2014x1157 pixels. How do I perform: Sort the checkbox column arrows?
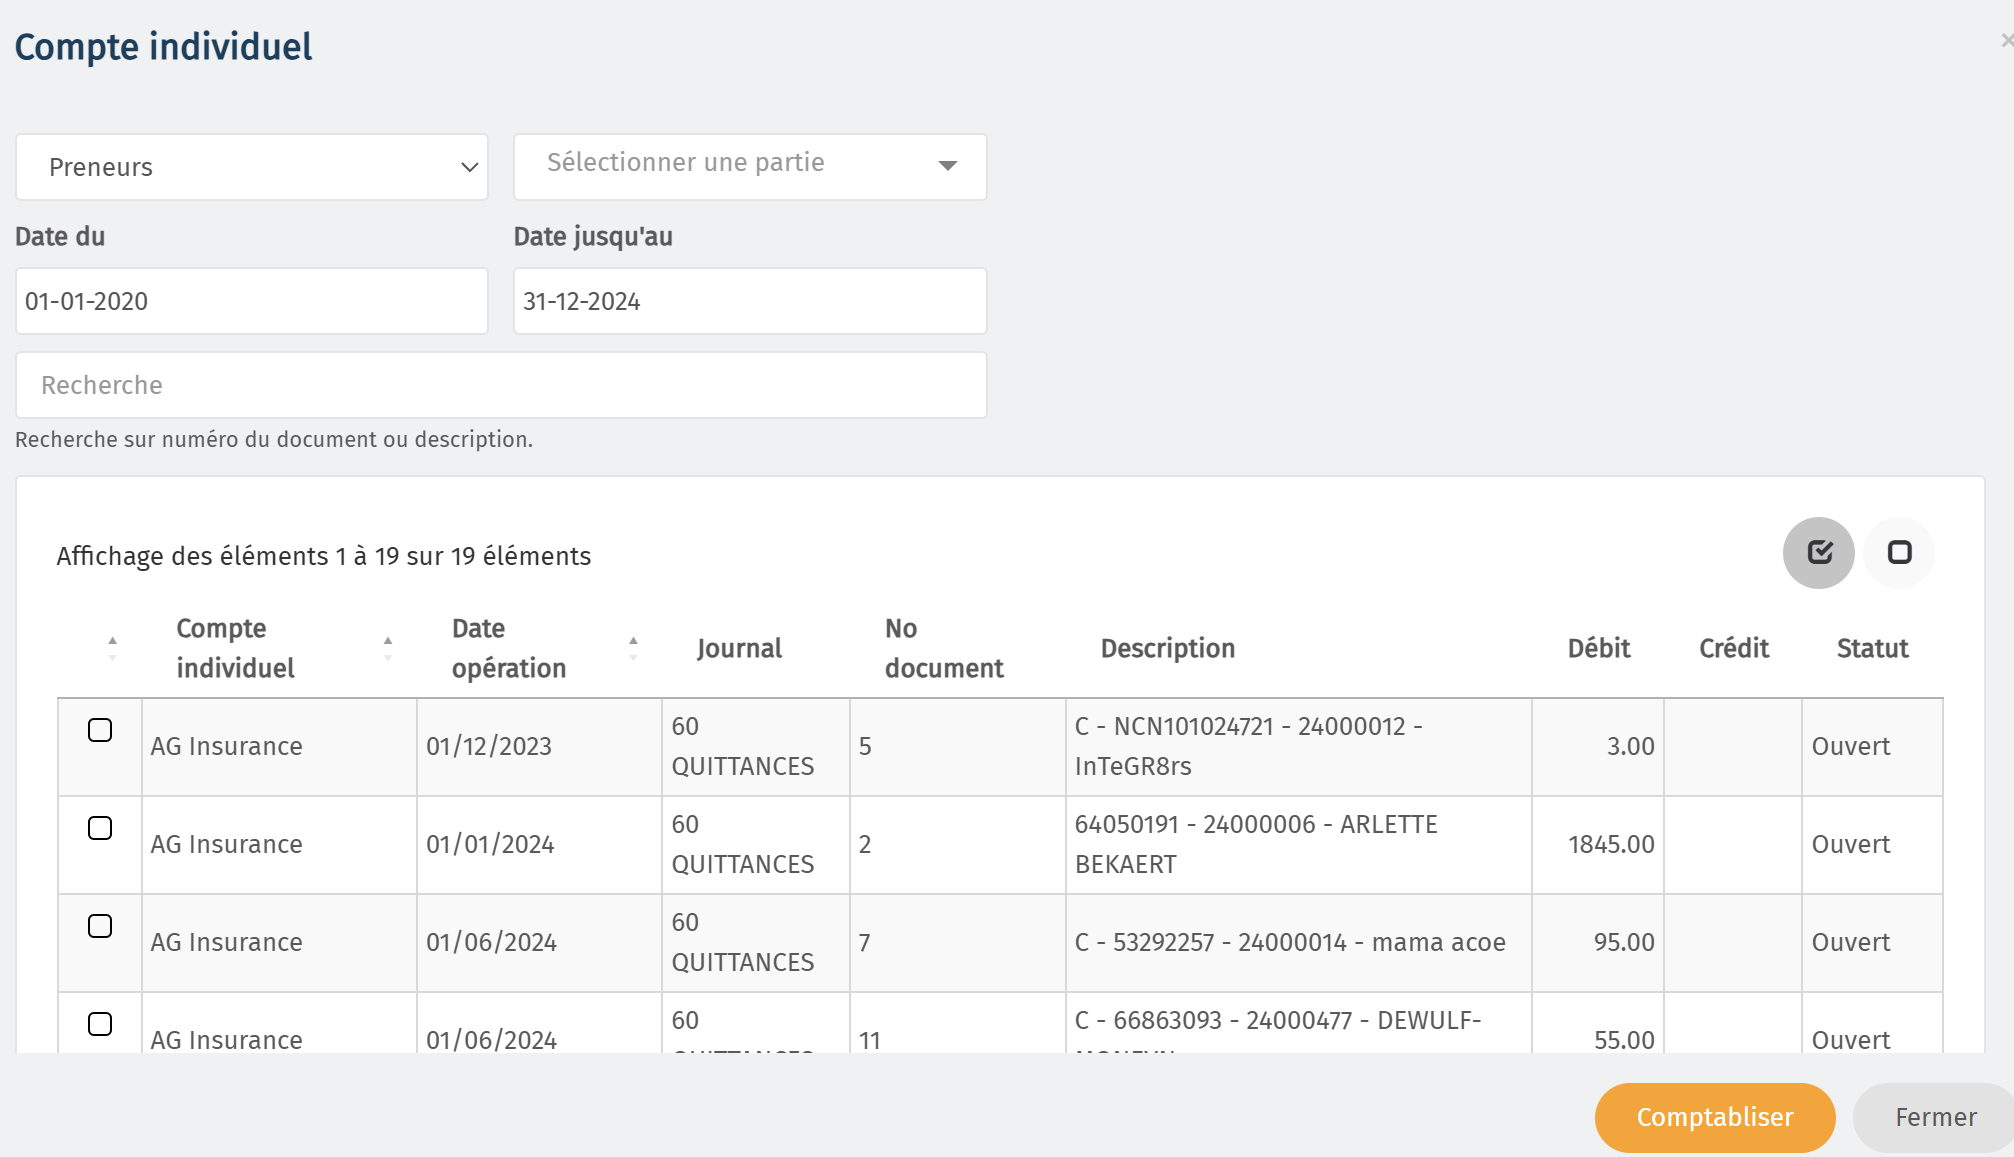[x=112, y=648]
